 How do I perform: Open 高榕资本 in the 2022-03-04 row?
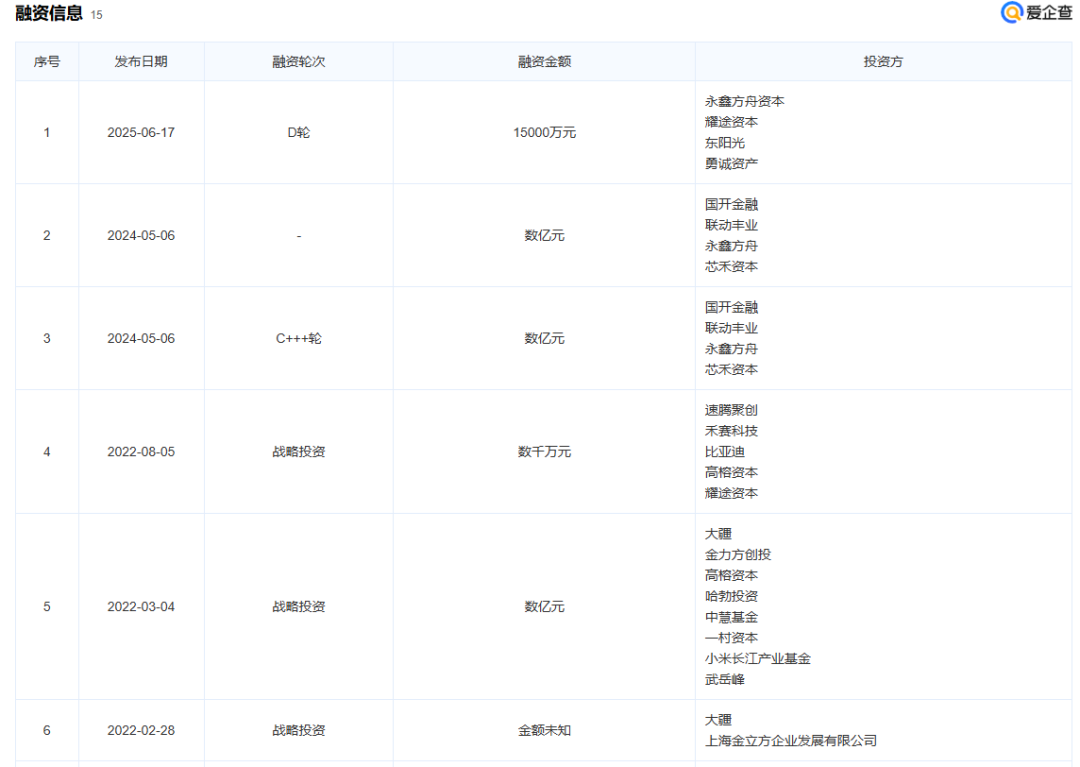click(731, 575)
